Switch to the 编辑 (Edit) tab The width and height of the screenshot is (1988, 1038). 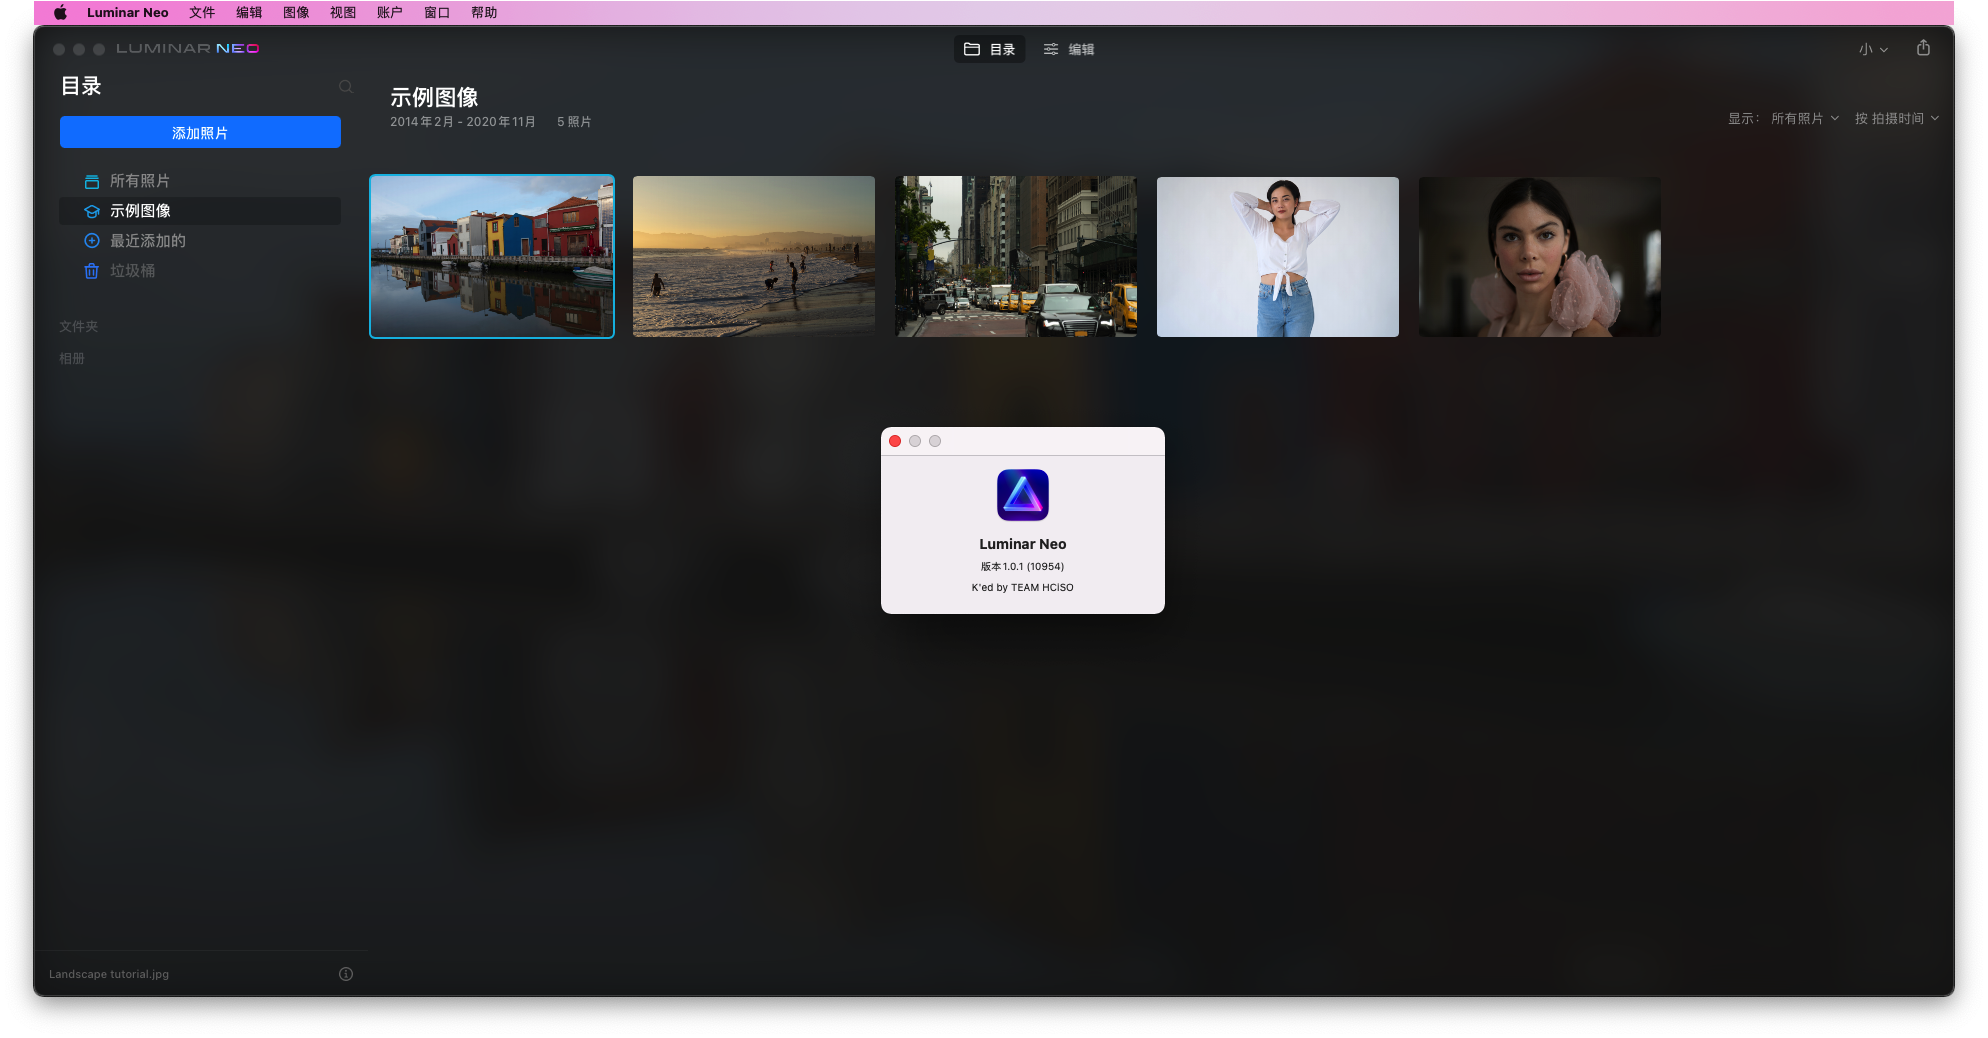pos(1069,49)
